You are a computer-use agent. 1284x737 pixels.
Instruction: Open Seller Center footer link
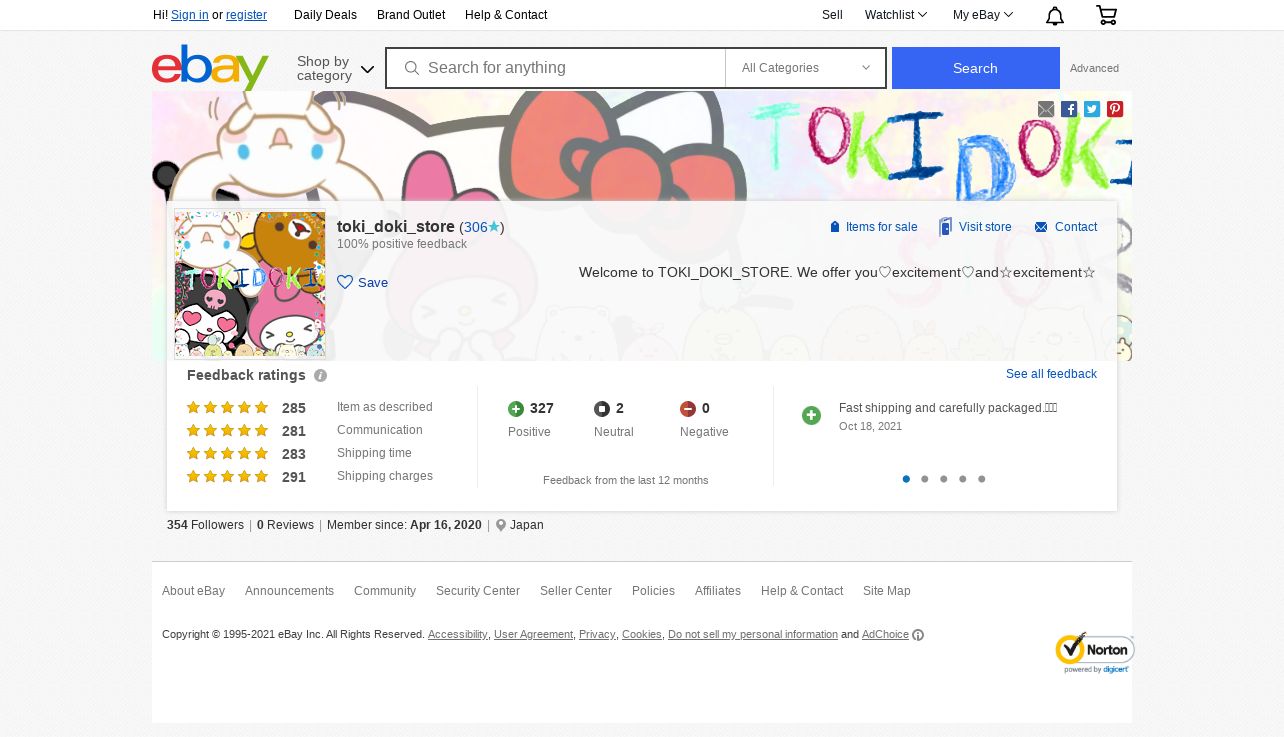(x=576, y=591)
